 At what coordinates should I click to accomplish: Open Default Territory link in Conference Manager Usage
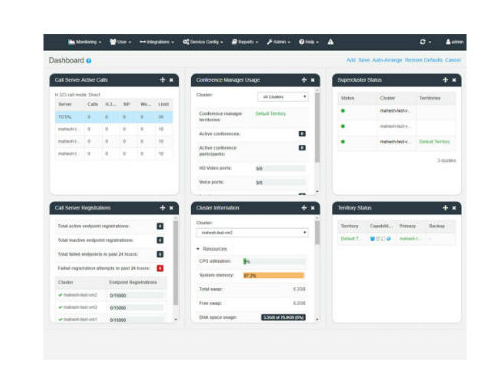(x=271, y=114)
